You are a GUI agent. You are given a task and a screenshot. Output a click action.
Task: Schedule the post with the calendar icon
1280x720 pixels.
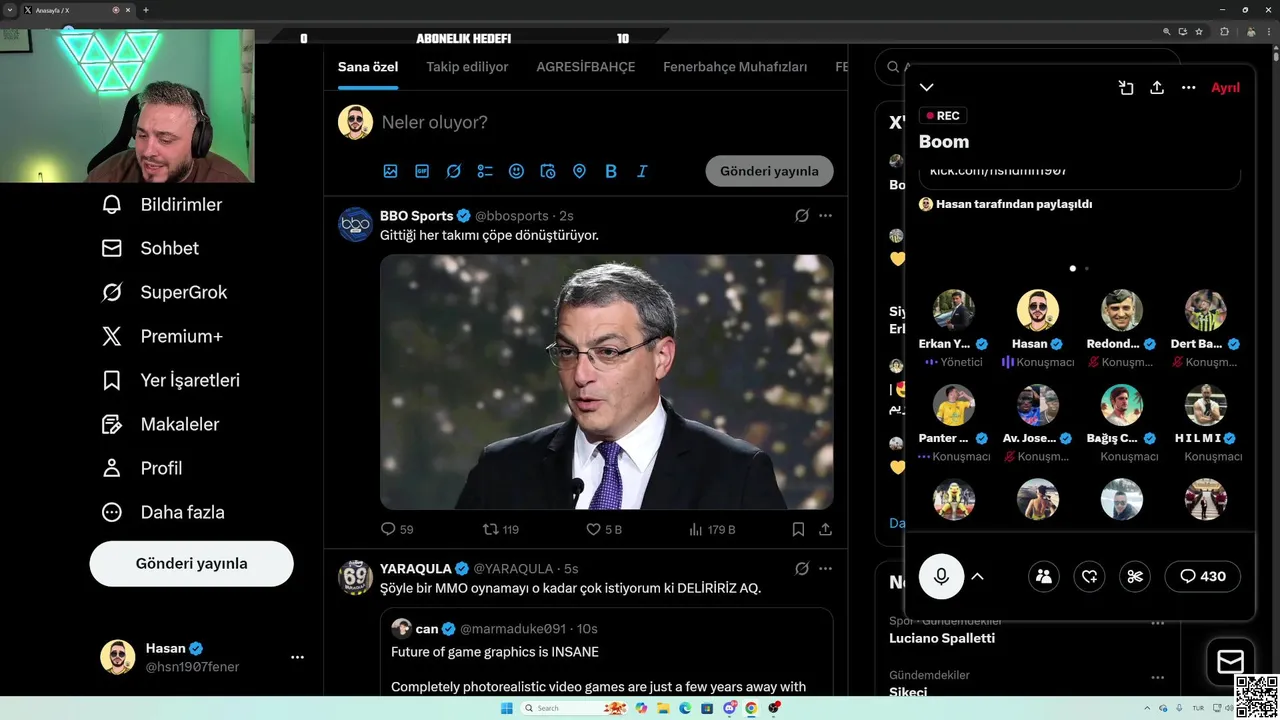coord(548,171)
